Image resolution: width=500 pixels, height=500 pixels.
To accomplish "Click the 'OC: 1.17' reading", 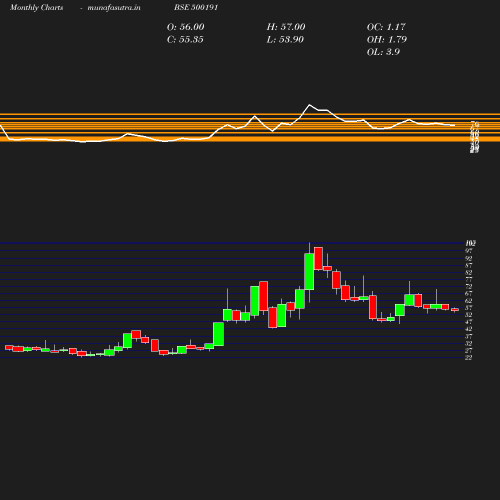I will point(386,27).
